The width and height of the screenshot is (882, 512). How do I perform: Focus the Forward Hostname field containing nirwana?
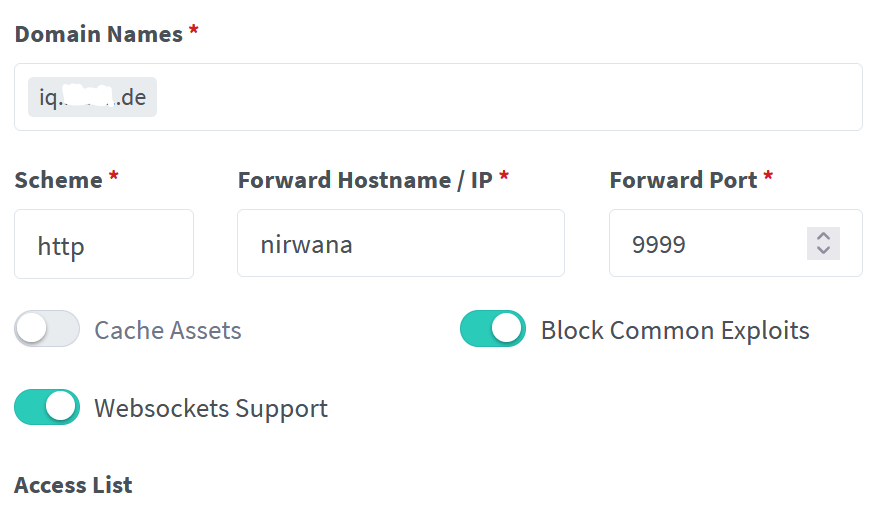pos(400,244)
